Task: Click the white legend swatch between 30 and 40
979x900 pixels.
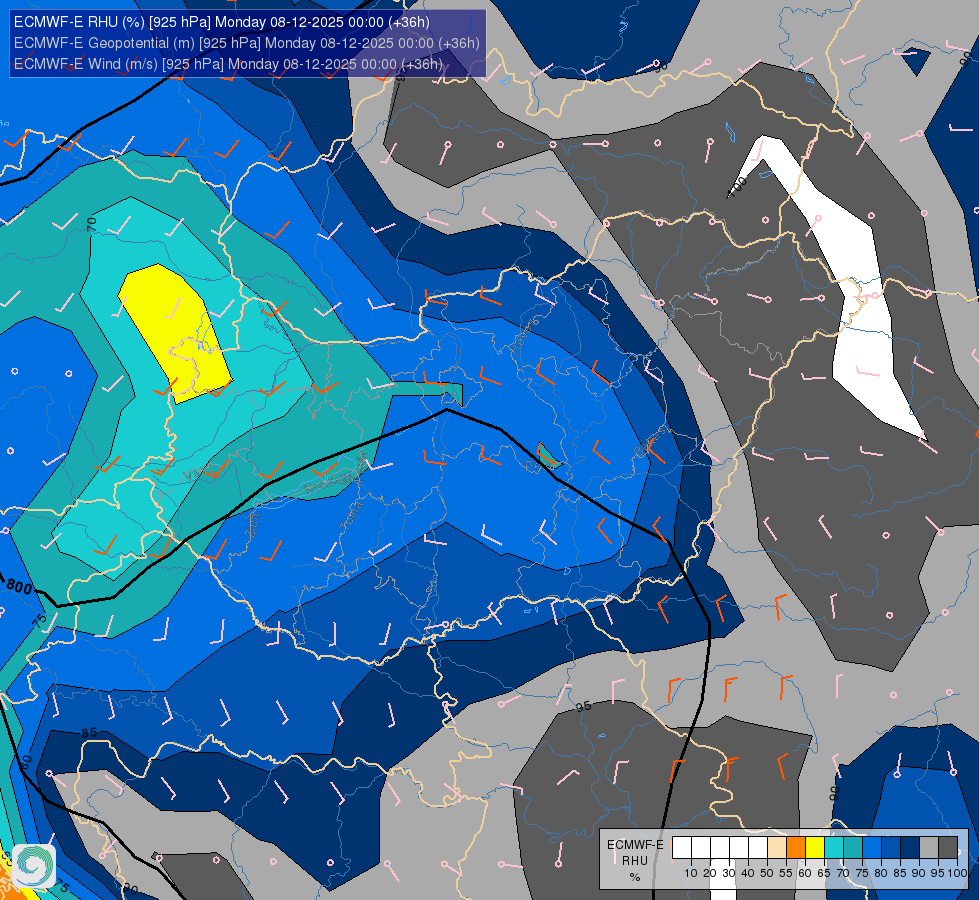Action: click(739, 848)
